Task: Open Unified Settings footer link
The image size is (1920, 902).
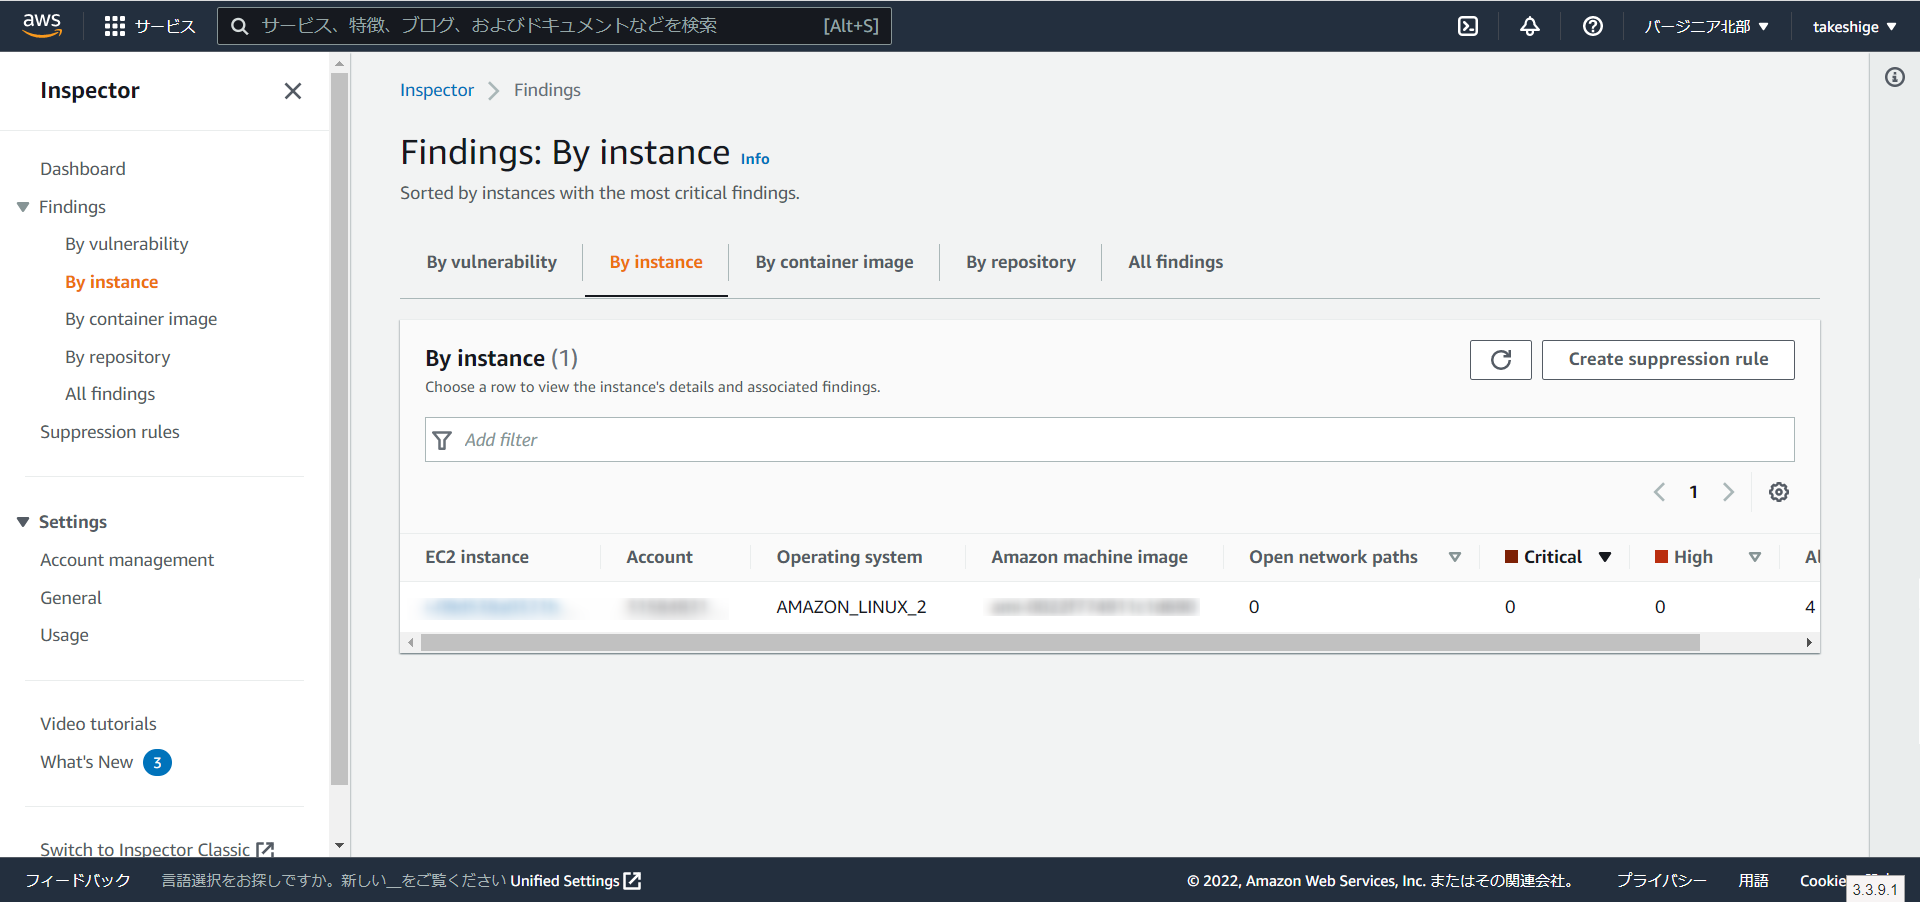Action: [575, 881]
